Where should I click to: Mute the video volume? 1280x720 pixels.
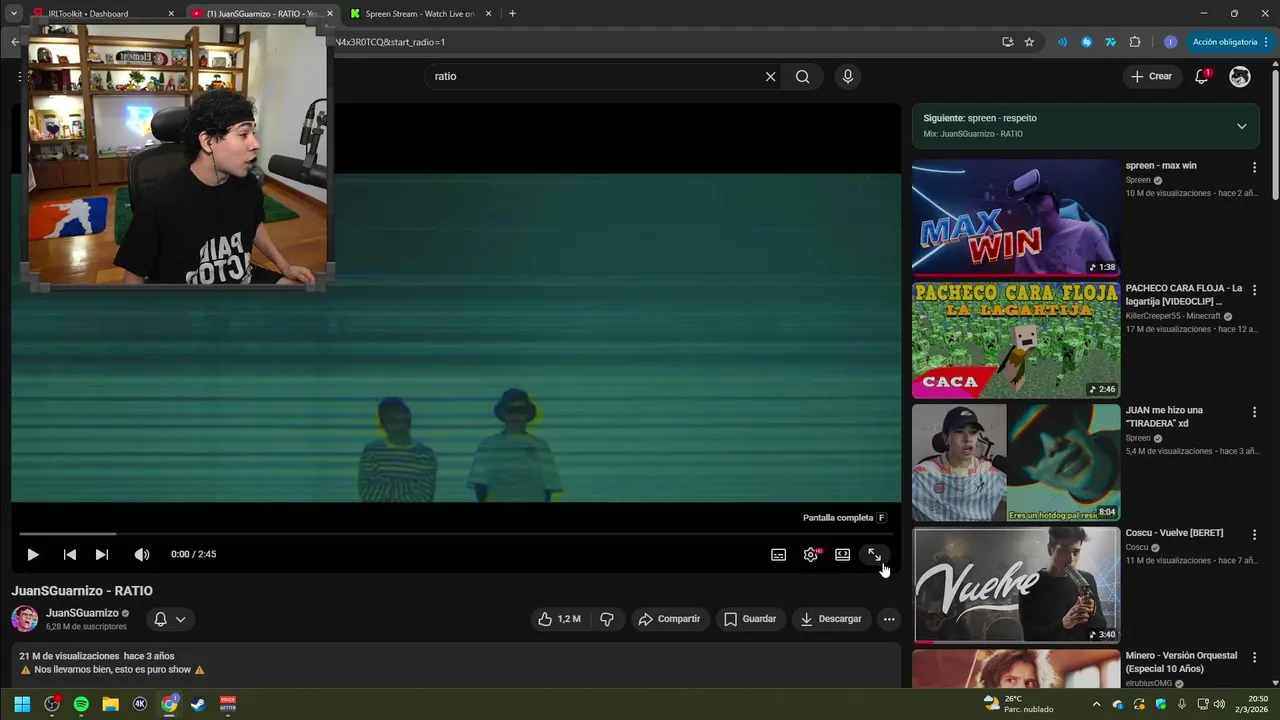tap(142, 554)
